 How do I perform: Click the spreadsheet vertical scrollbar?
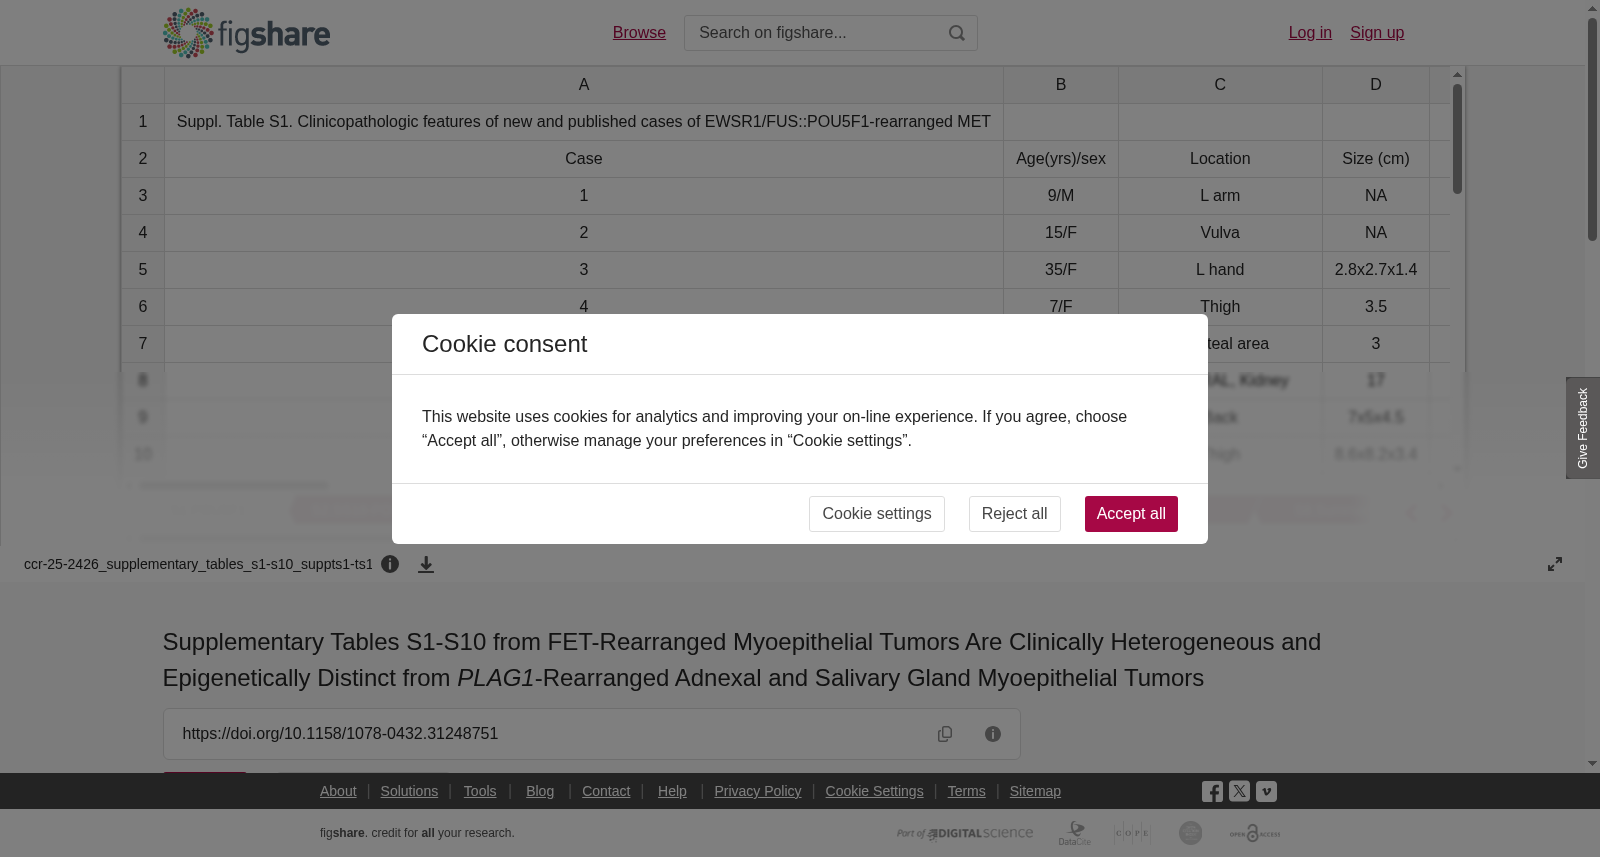pyautogui.click(x=1458, y=270)
